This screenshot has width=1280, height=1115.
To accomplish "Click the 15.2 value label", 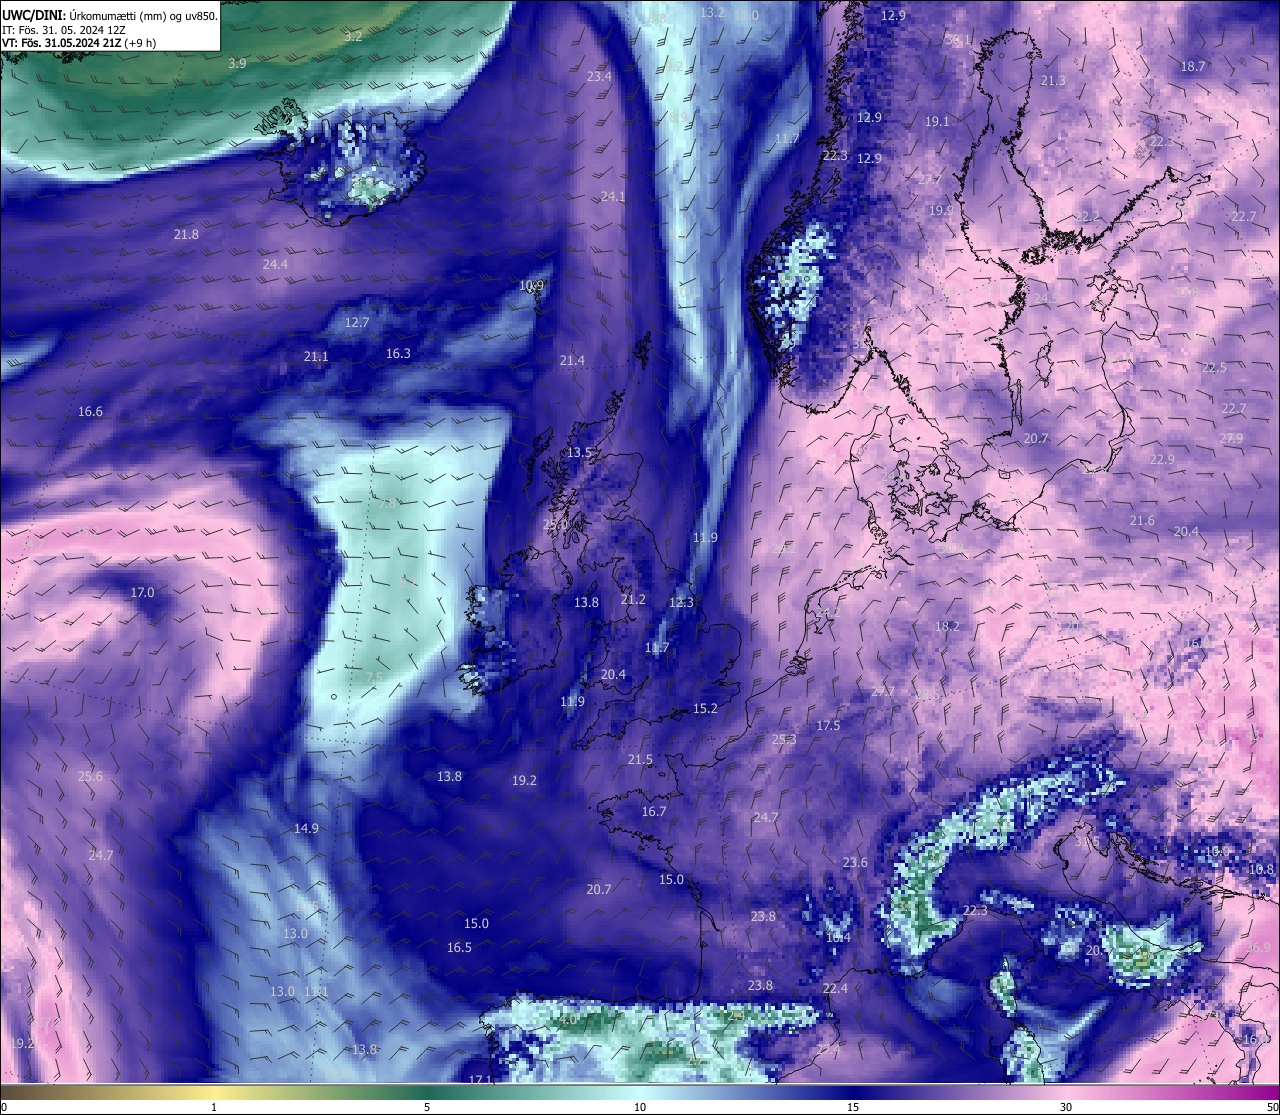I will [x=705, y=708].
